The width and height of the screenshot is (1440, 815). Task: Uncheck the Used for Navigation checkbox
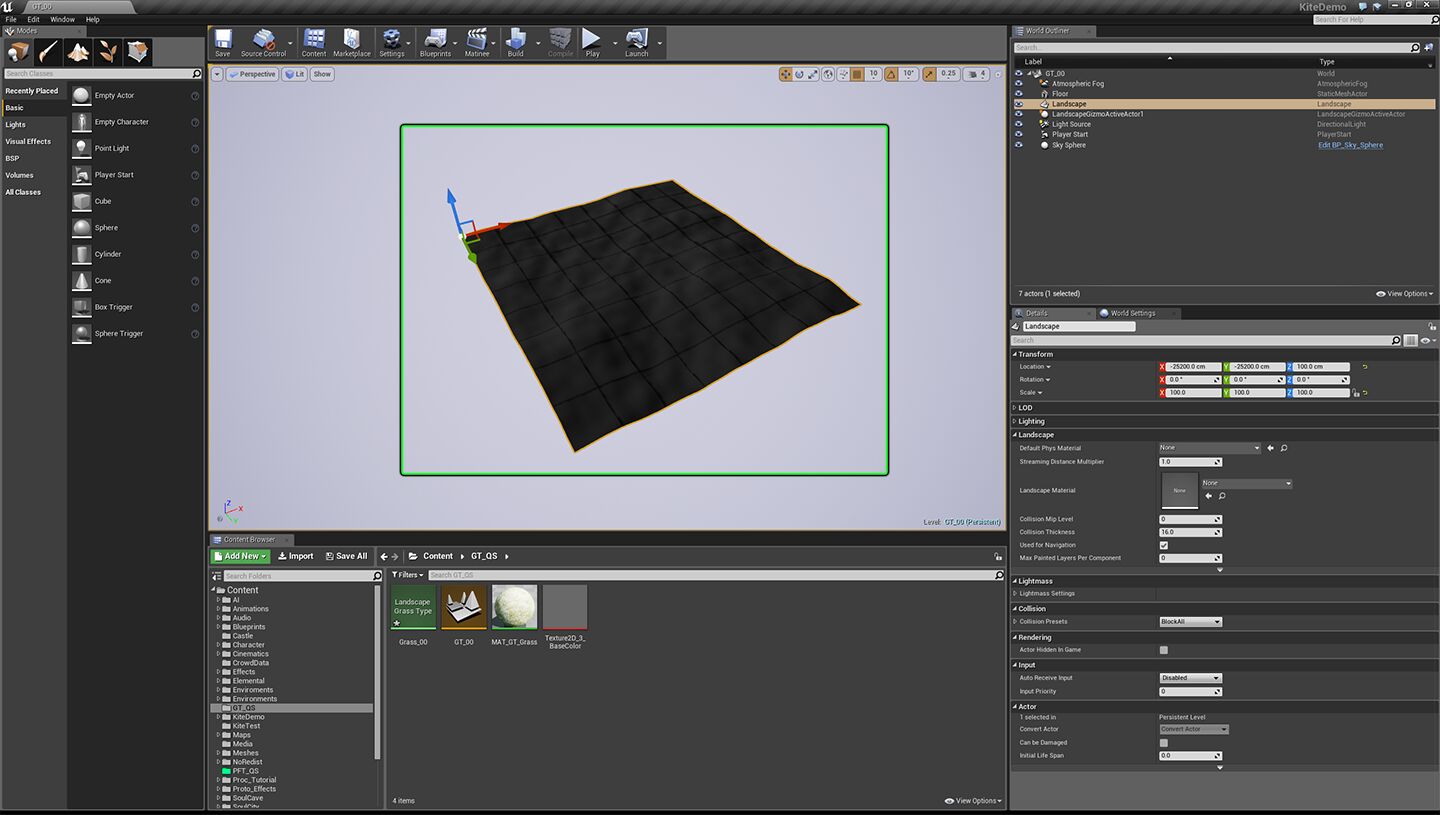(x=1163, y=545)
